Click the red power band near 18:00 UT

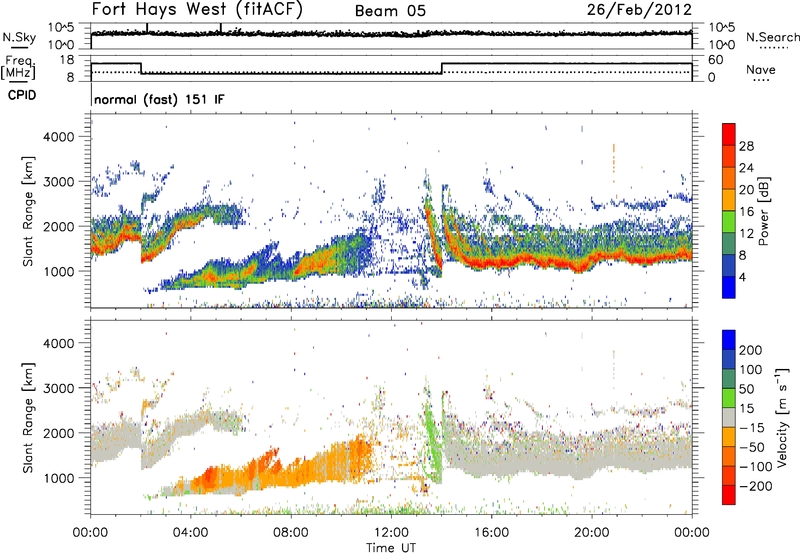[542, 263]
